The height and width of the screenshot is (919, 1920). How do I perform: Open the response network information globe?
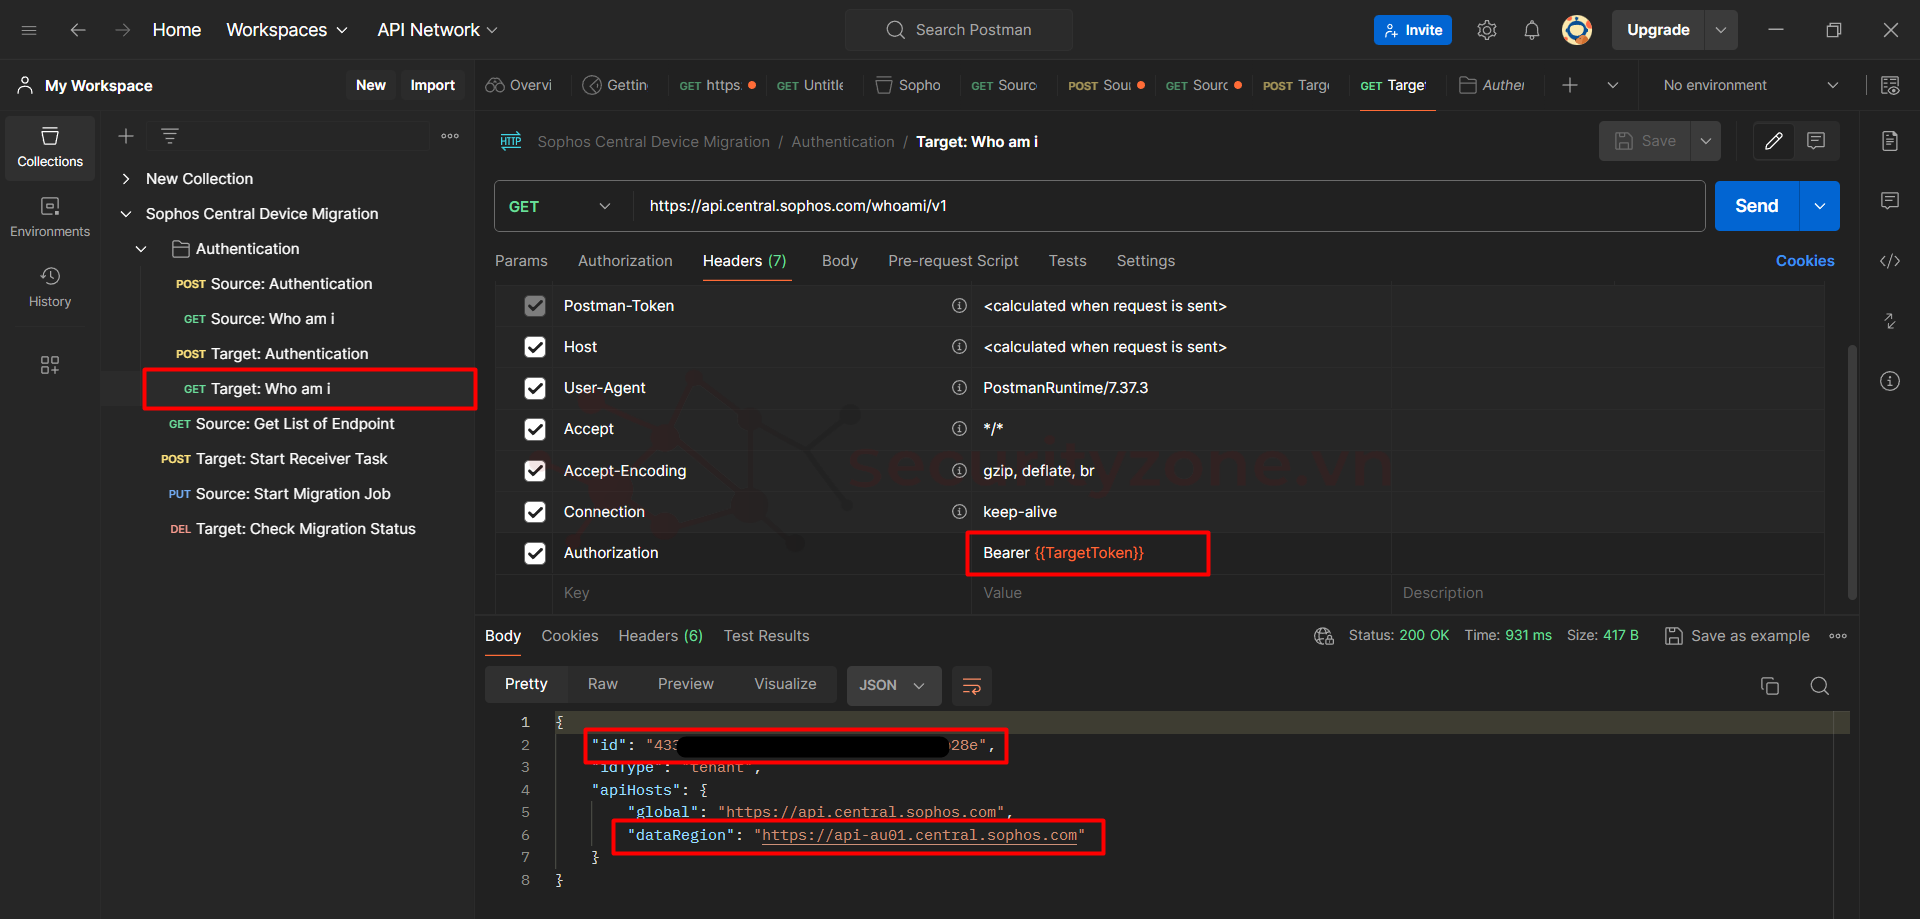click(1324, 636)
